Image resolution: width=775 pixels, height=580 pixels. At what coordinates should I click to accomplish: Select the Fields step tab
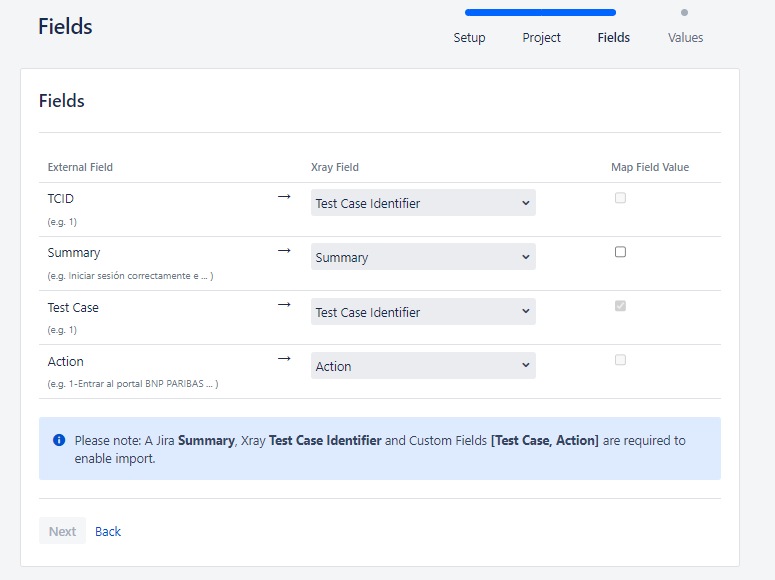pos(613,38)
